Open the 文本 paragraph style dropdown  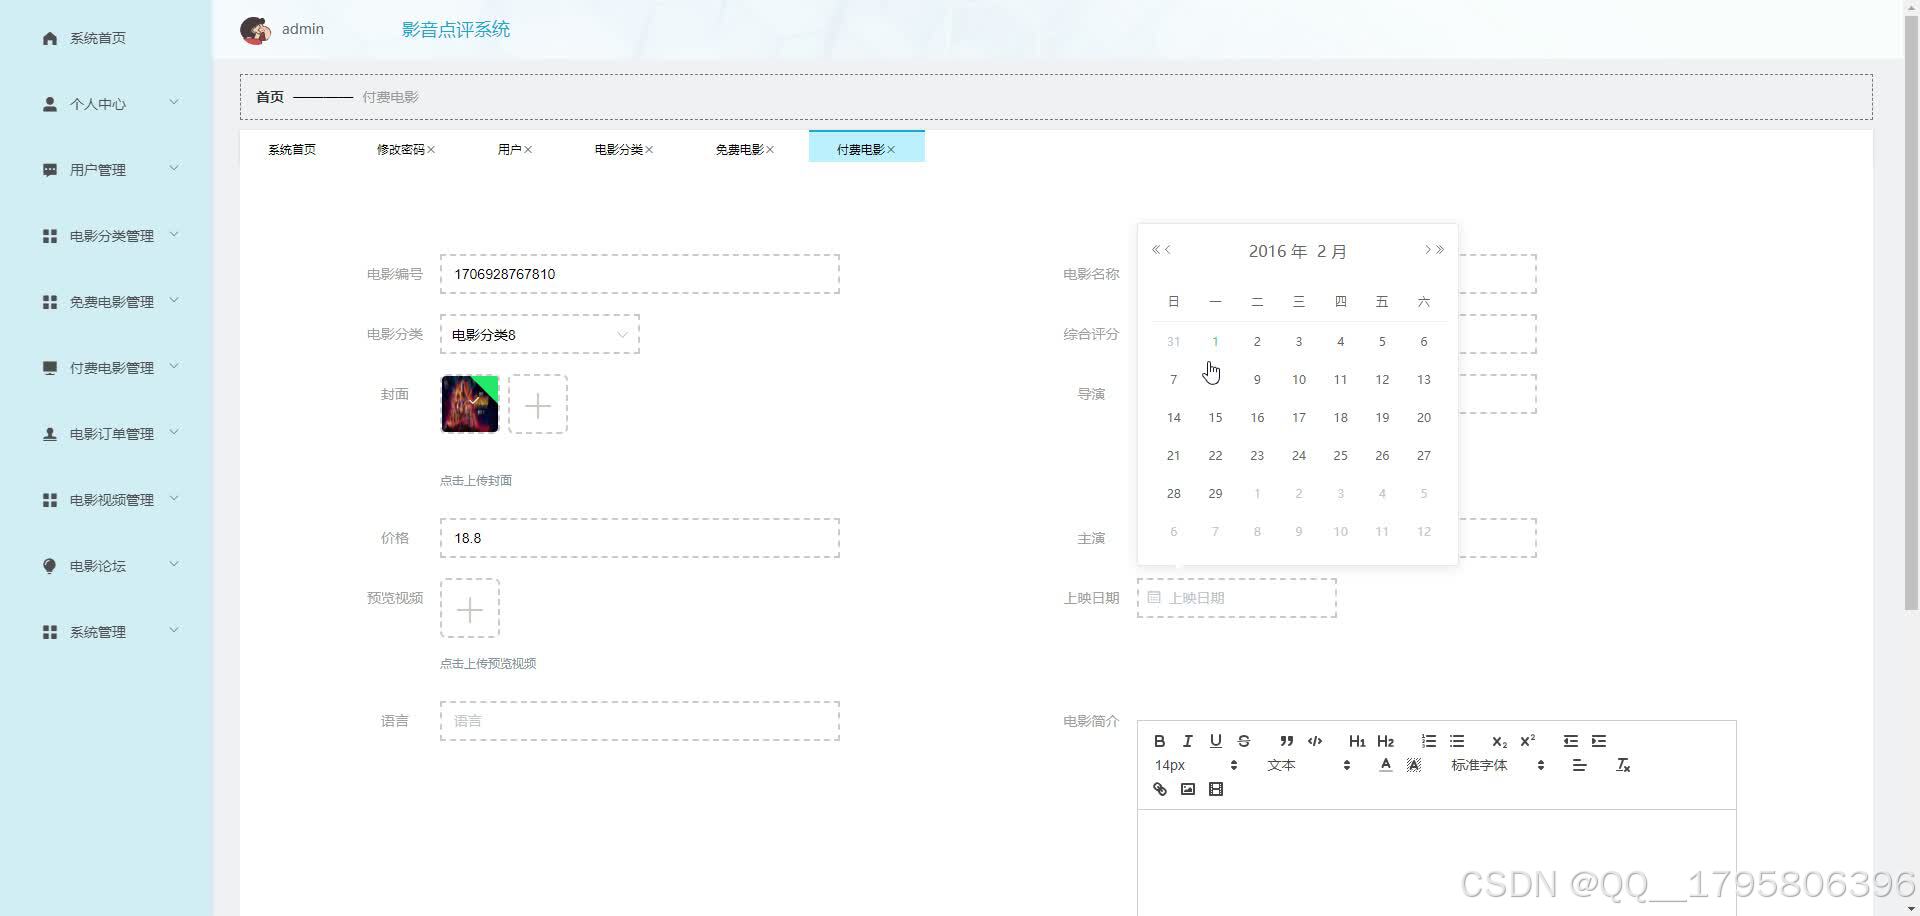click(1308, 765)
